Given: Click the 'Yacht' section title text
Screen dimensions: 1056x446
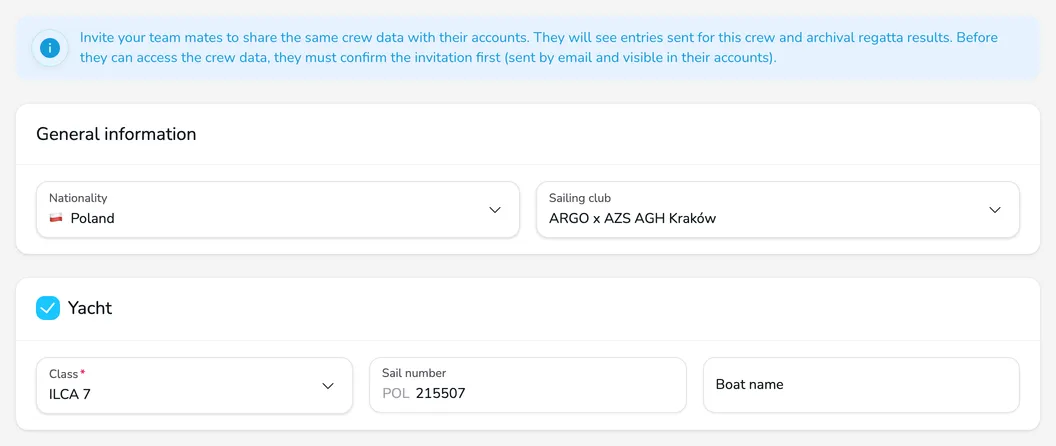Looking at the screenshot, I should 90,309.
